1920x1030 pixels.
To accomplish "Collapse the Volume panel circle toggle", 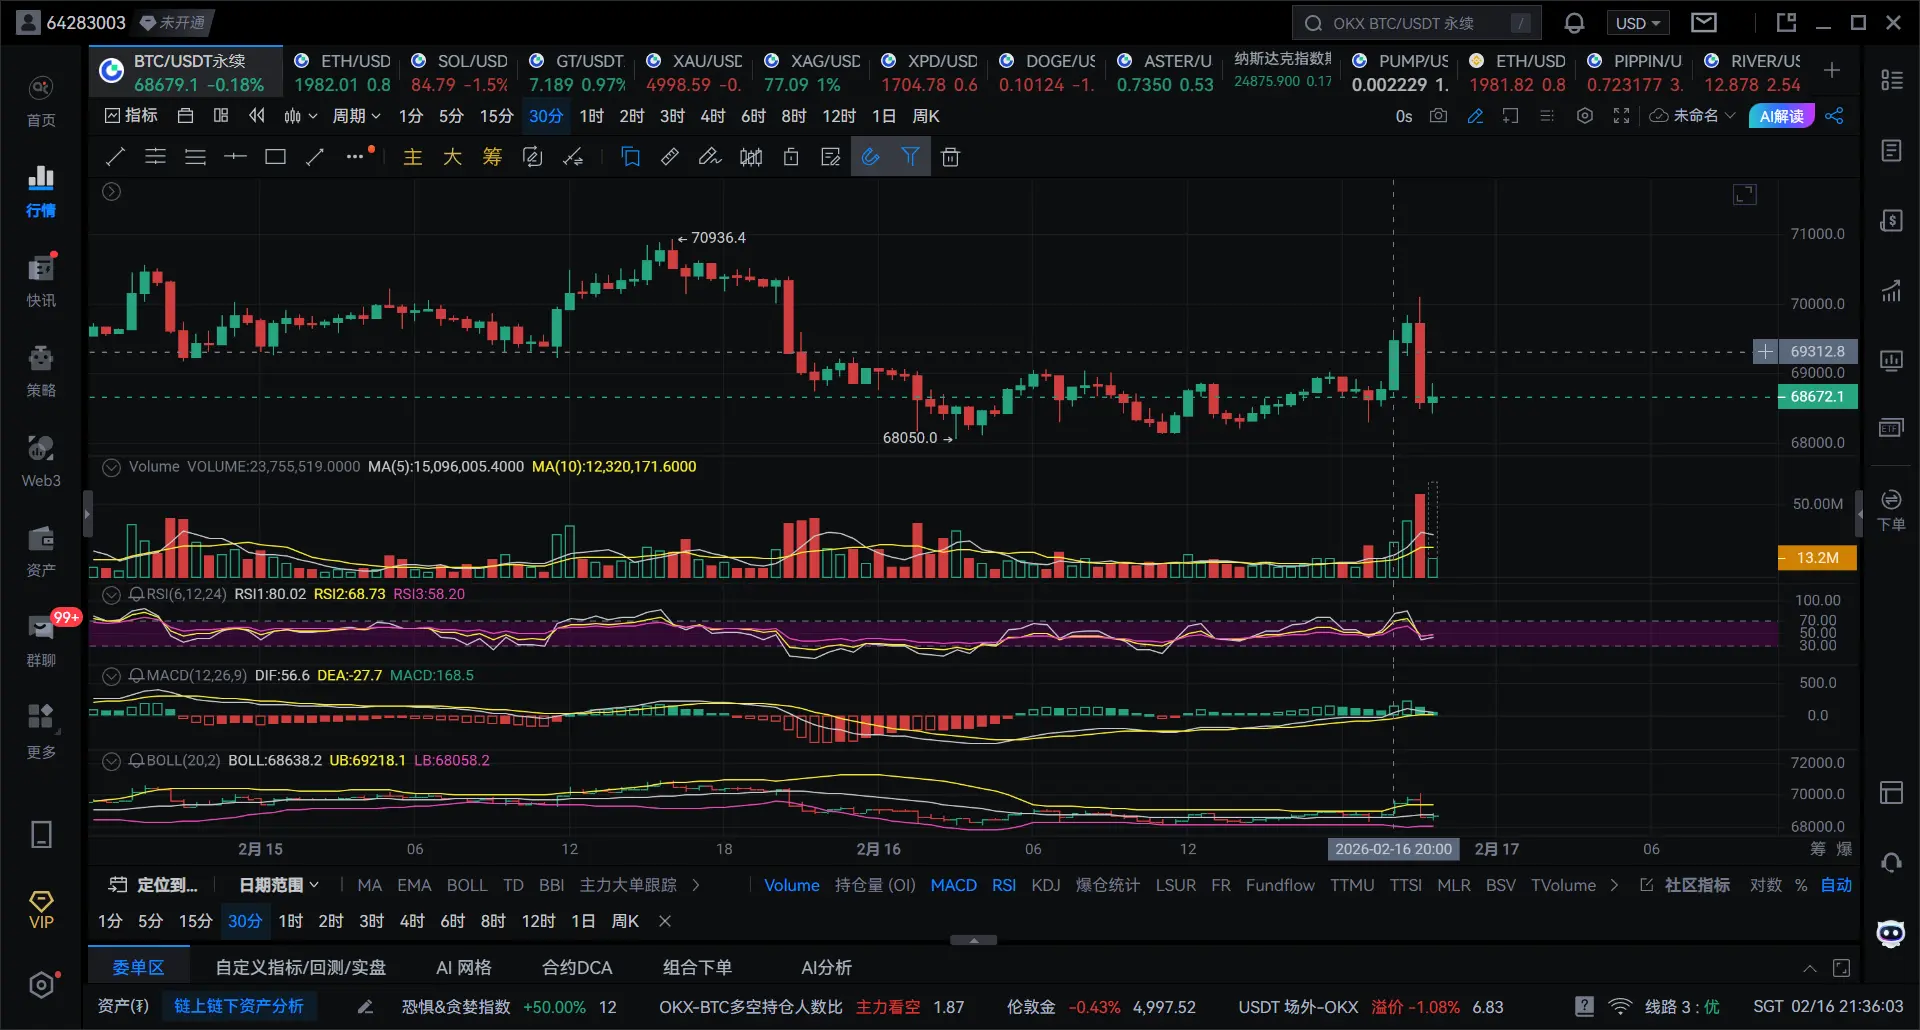I will point(112,467).
